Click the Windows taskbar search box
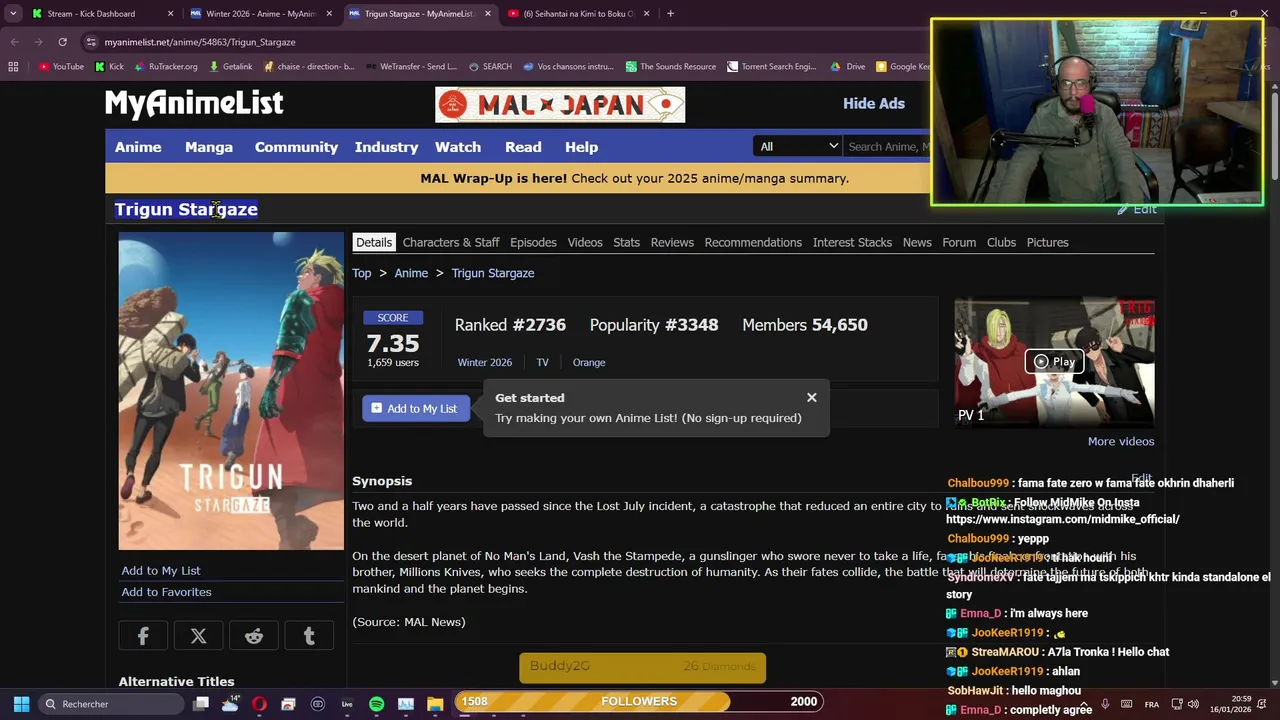Image resolution: width=1280 pixels, height=720 pixels. [112, 704]
